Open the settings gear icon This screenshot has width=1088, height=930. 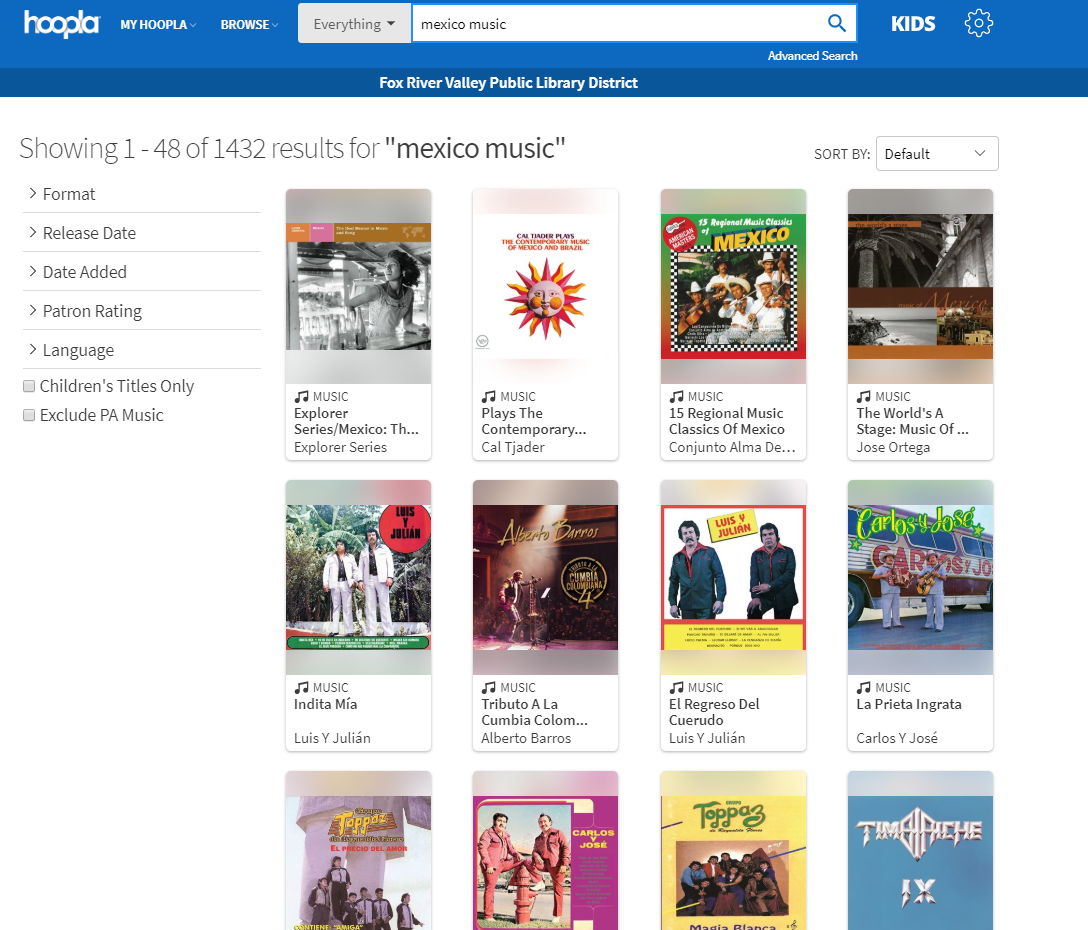point(978,24)
